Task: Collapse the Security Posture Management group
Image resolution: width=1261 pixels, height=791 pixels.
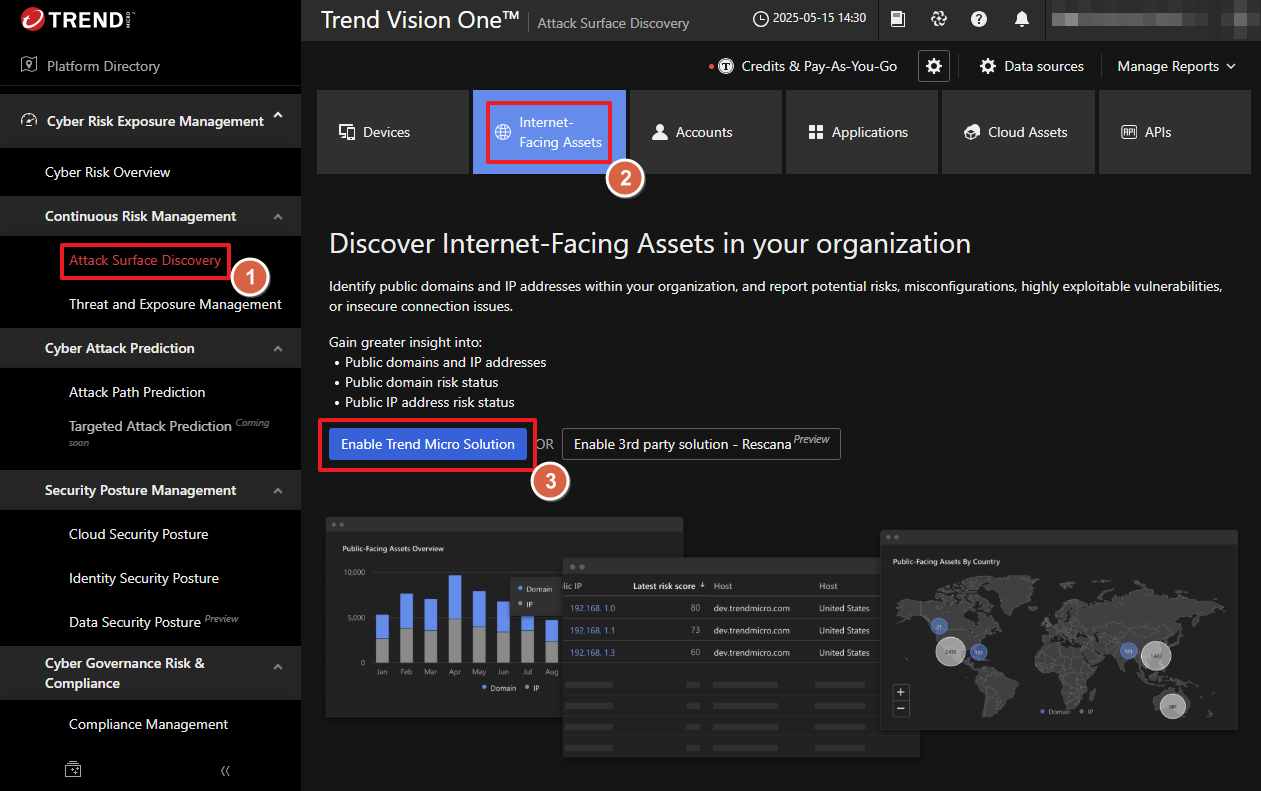Action: (x=278, y=491)
